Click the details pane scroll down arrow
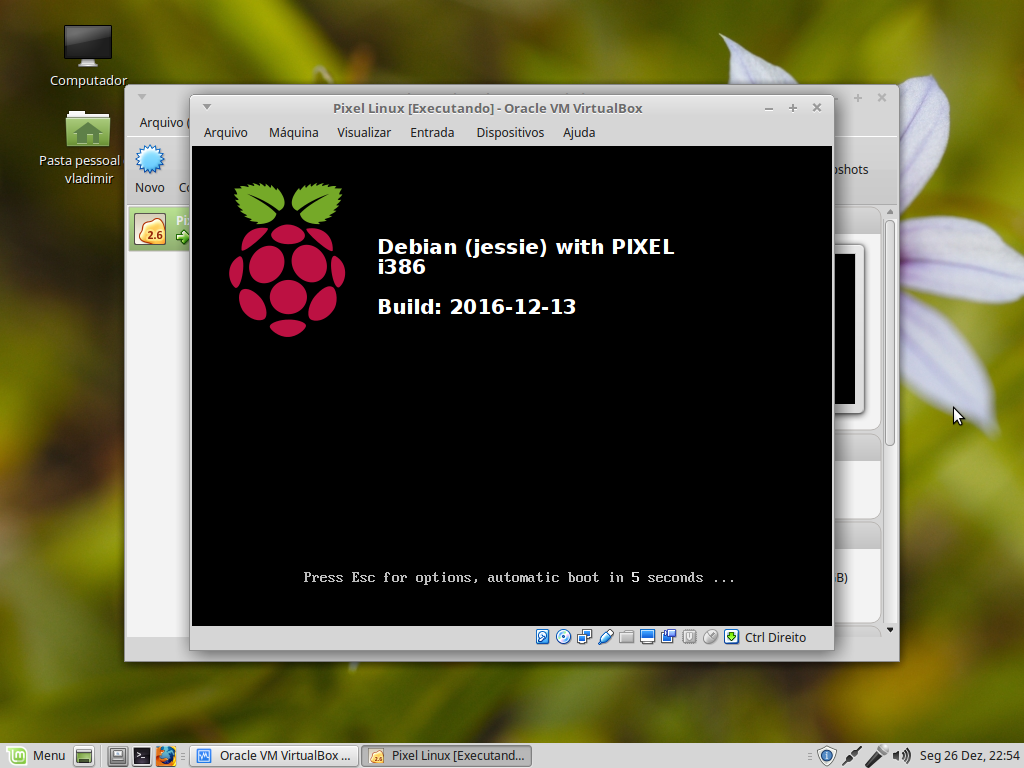Viewport: 1024px width, 768px height. 889,630
